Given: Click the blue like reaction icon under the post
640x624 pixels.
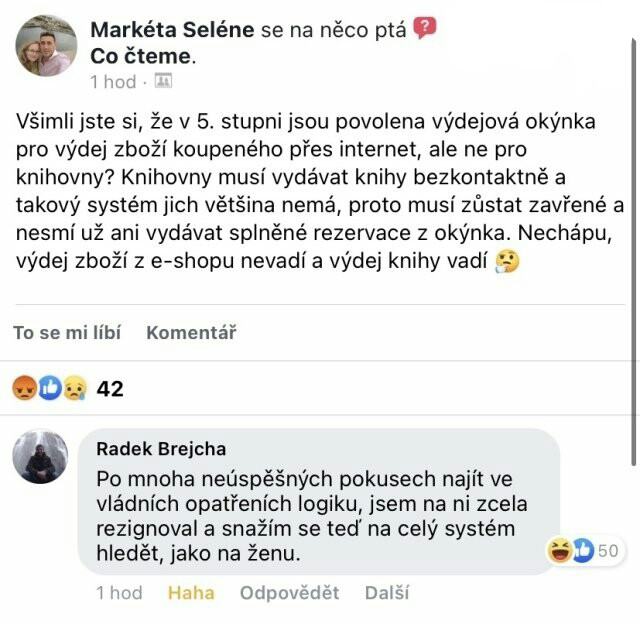Looking at the screenshot, I should point(50,388).
